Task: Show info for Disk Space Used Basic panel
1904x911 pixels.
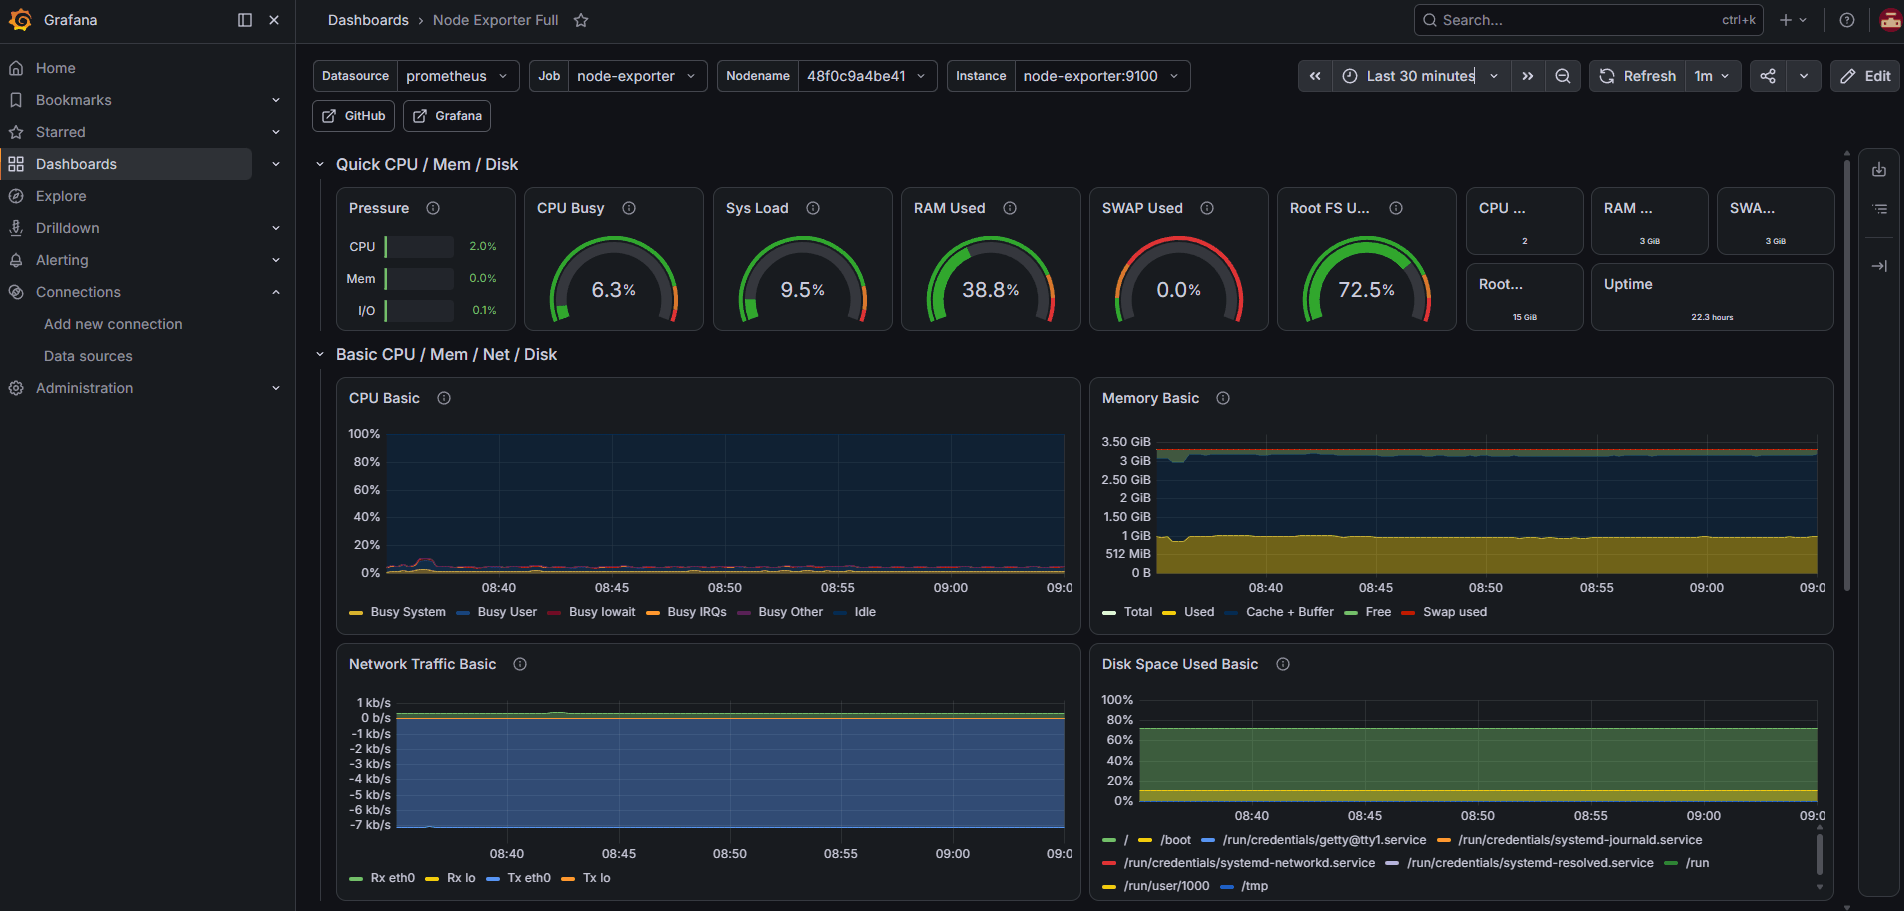Action: point(1283,664)
